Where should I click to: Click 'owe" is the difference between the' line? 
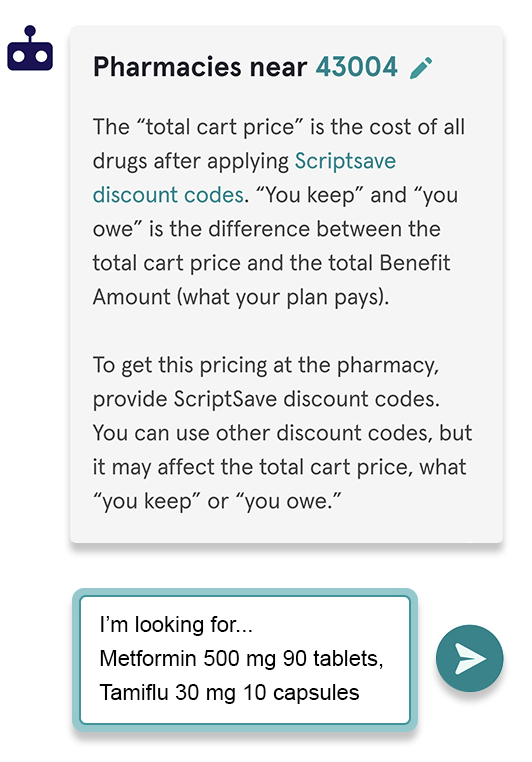click(x=267, y=229)
